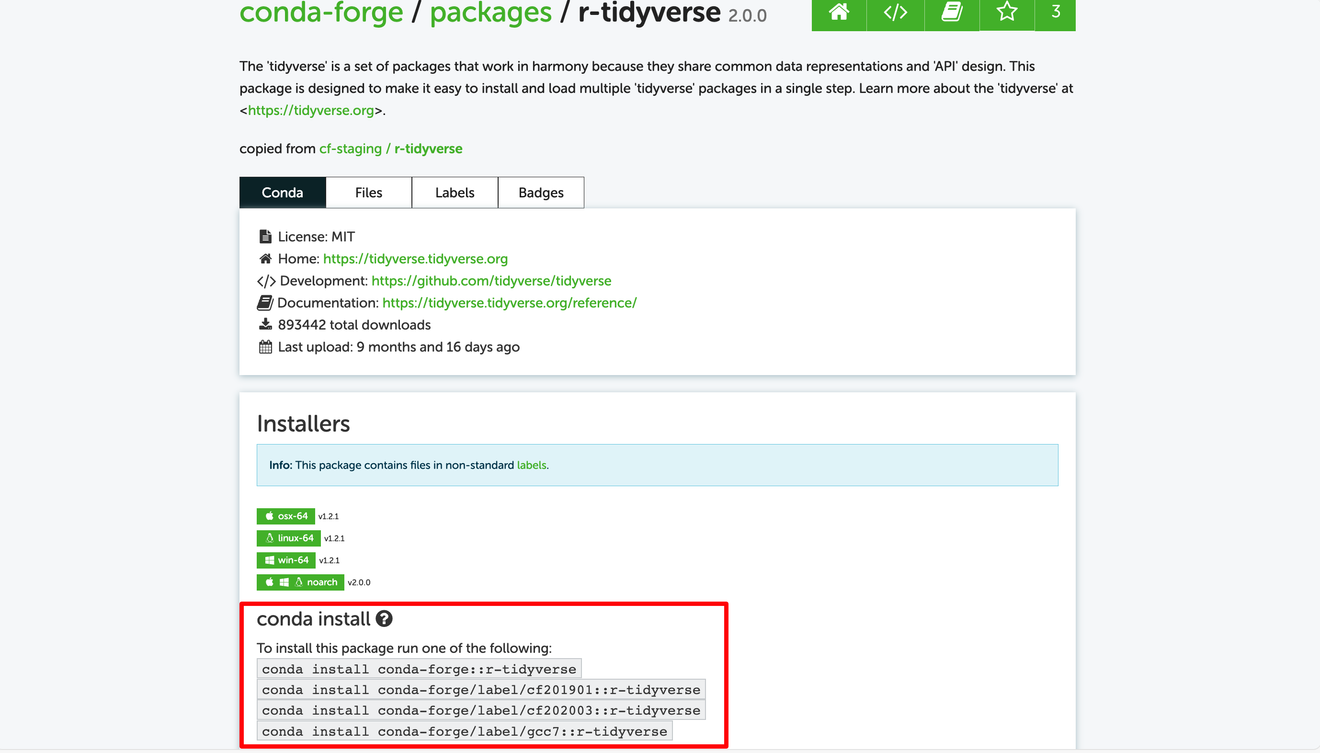The height and width of the screenshot is (753, 1320).
Task: Open the r-tidyverse package title link
Action: point(649,13)
